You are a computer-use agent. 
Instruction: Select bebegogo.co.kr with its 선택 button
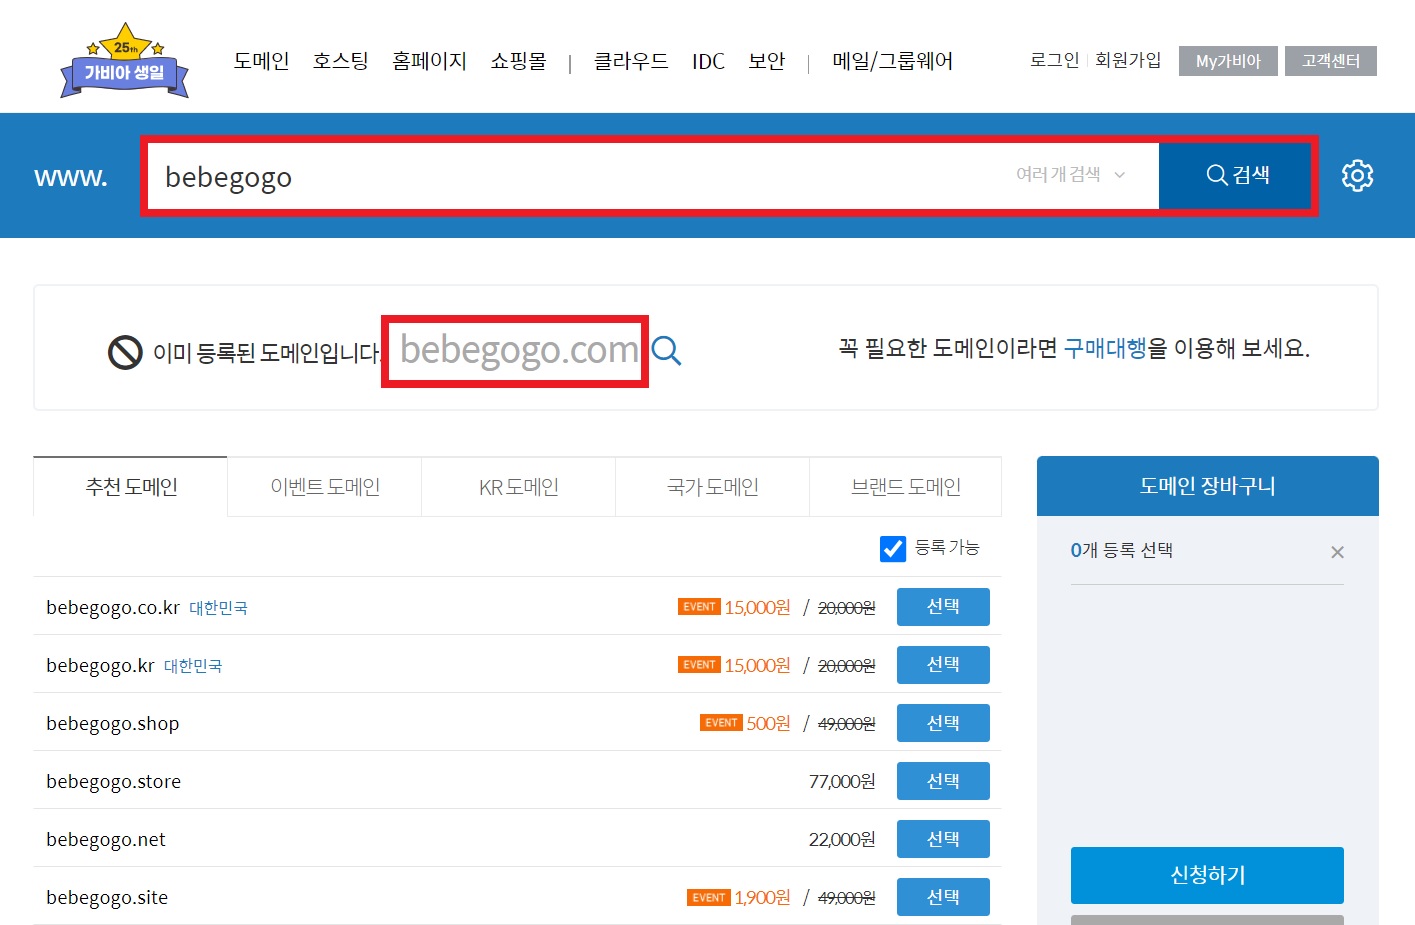(x=942, y=606)
